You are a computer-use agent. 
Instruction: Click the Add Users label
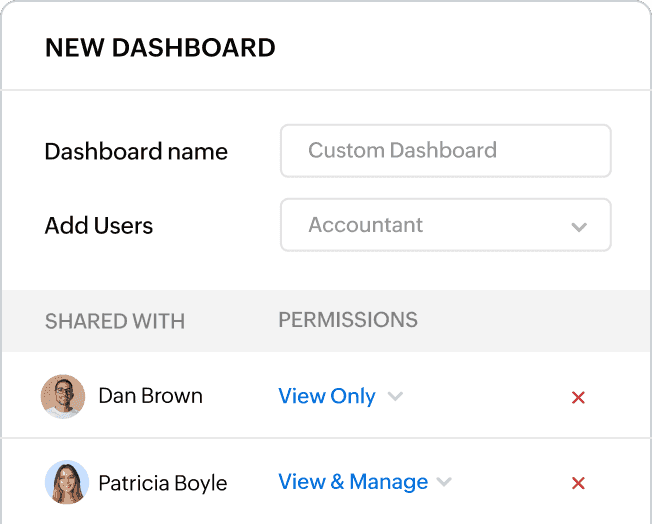pyautogui.click(x=99, y=226)
